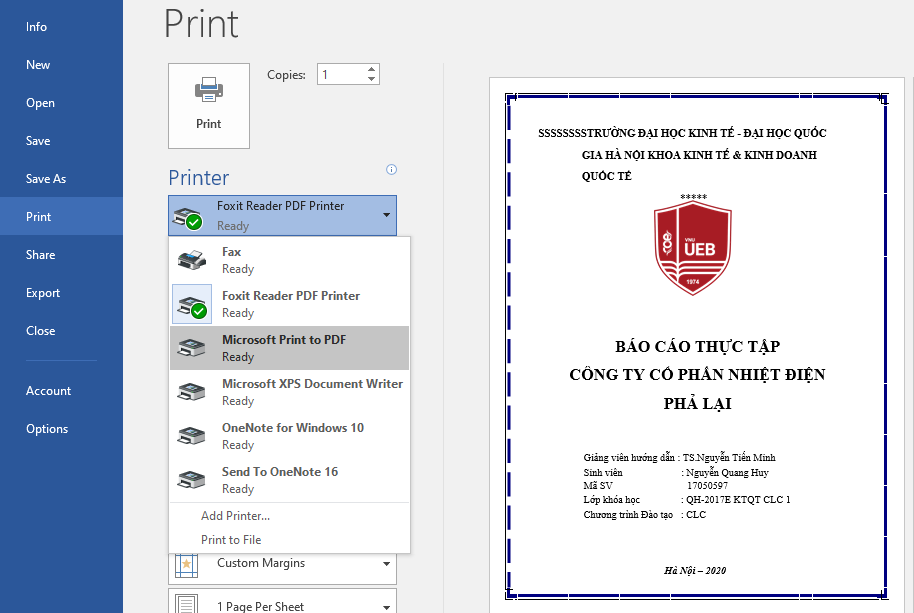Click 'Hà Nội – 2020' text in preview
Screen dimensions: 914x613
click(695, 570)
